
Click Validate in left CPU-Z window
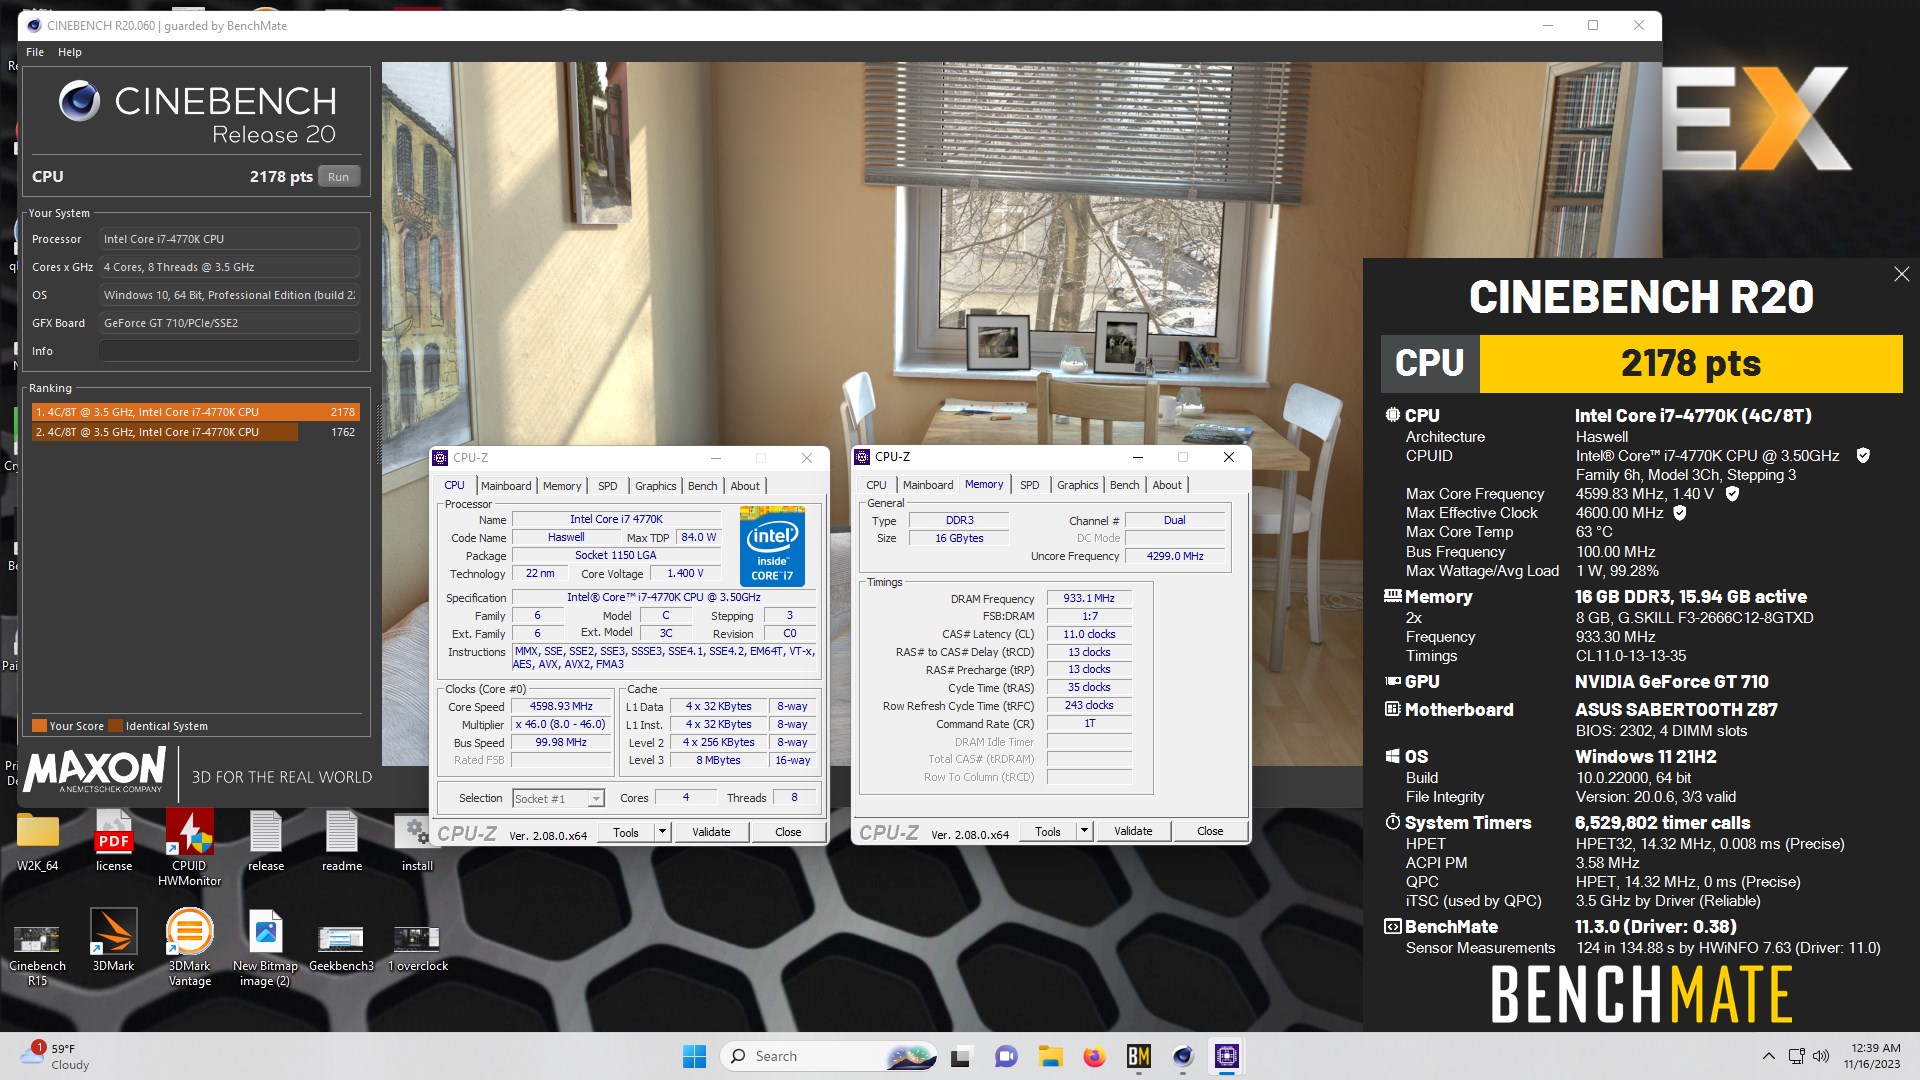[x=711, y=832]
